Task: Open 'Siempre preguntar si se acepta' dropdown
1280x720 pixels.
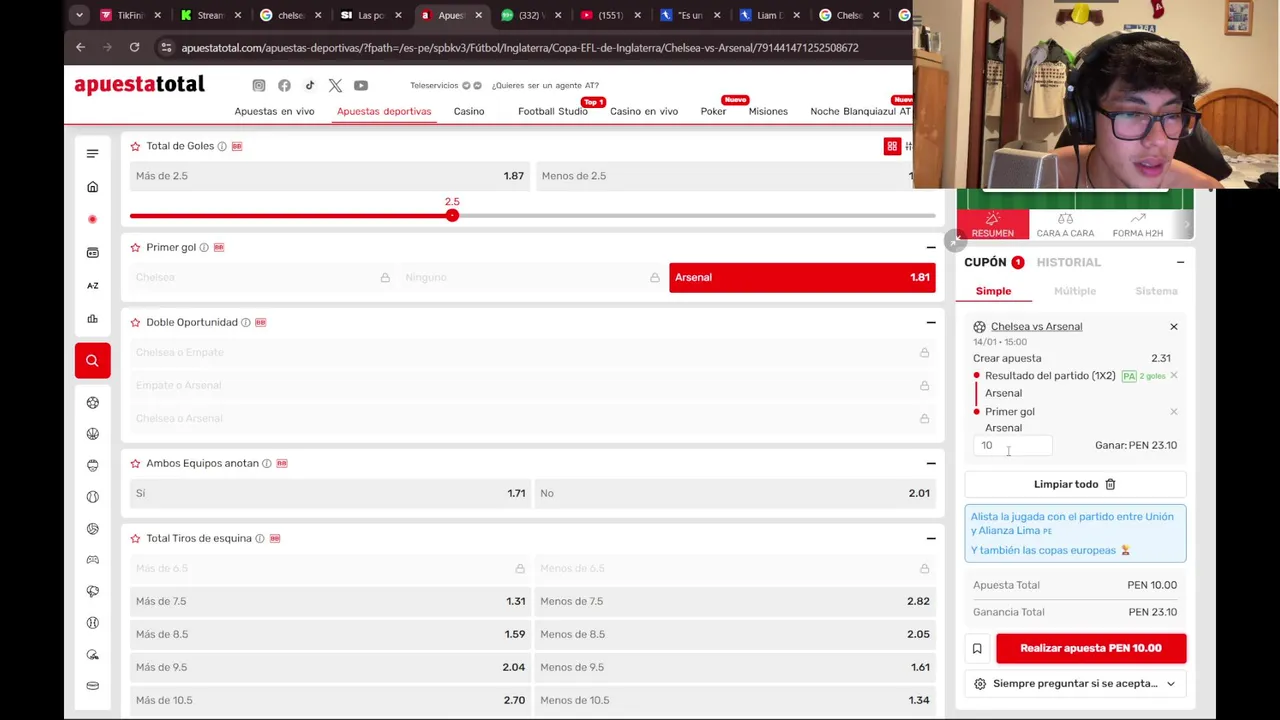Action: [x=1075, y=684]
